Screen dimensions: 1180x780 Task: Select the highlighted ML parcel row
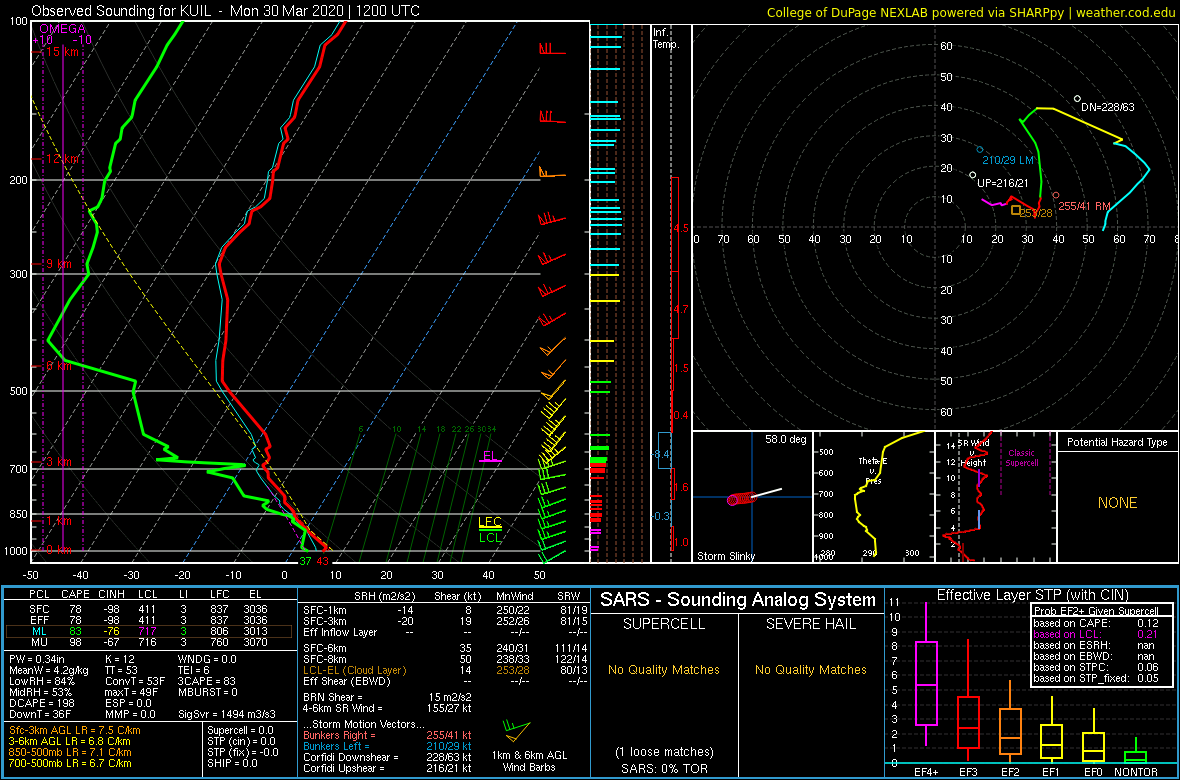point(148,631)
